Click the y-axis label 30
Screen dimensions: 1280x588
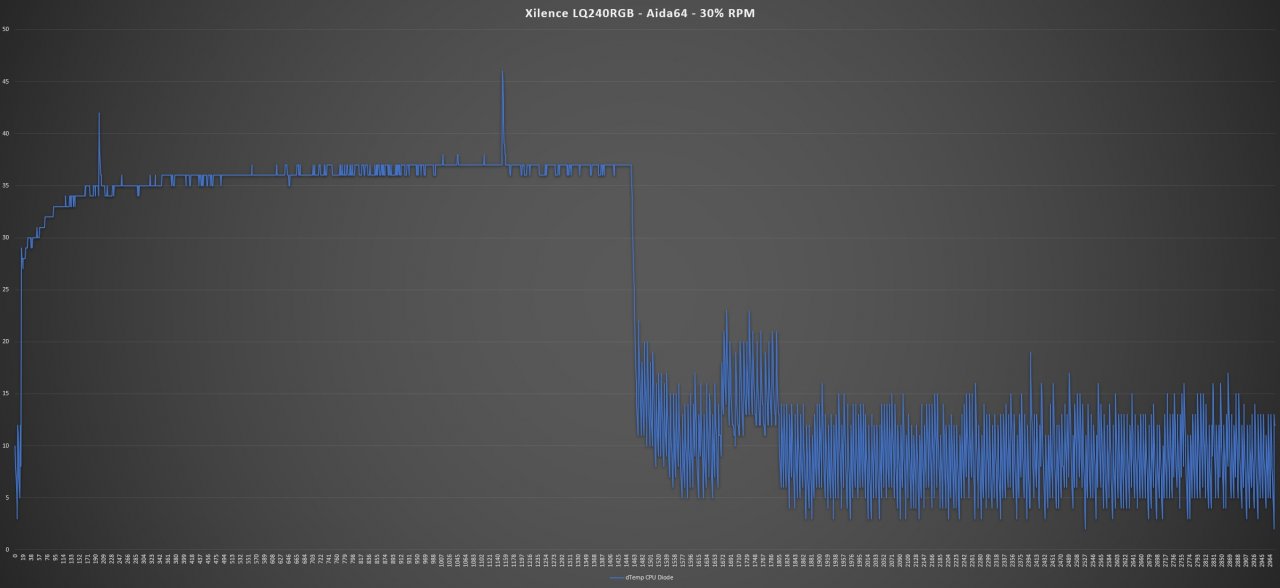coord(7,237)
